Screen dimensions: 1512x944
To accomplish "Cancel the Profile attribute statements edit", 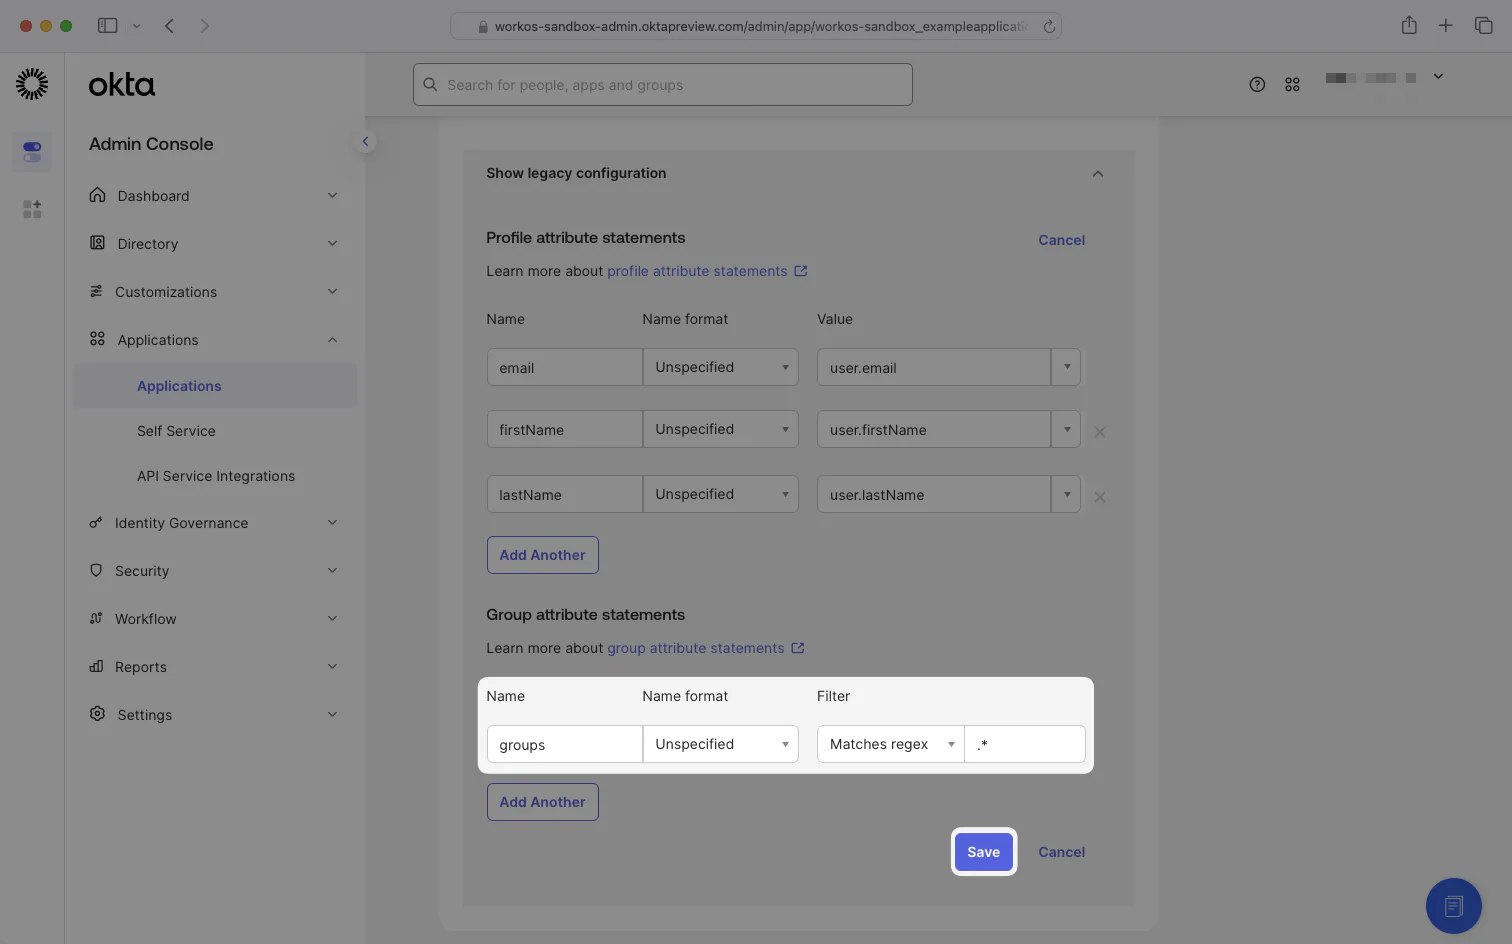I will (x=1061, y=240).
